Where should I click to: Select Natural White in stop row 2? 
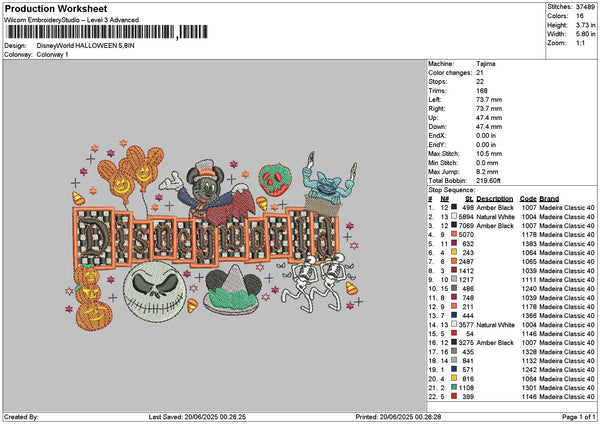pyautogui.click(x=495, y=217)
